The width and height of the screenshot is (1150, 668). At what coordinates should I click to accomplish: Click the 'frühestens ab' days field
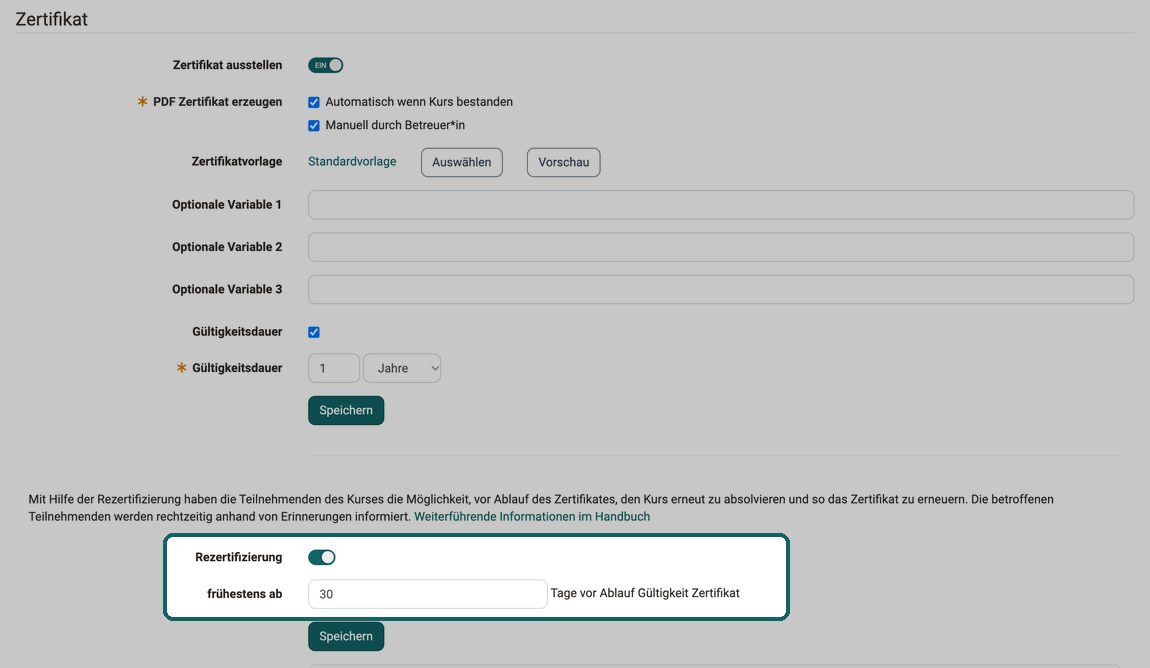pyautogui.click(x=428, y=594)
